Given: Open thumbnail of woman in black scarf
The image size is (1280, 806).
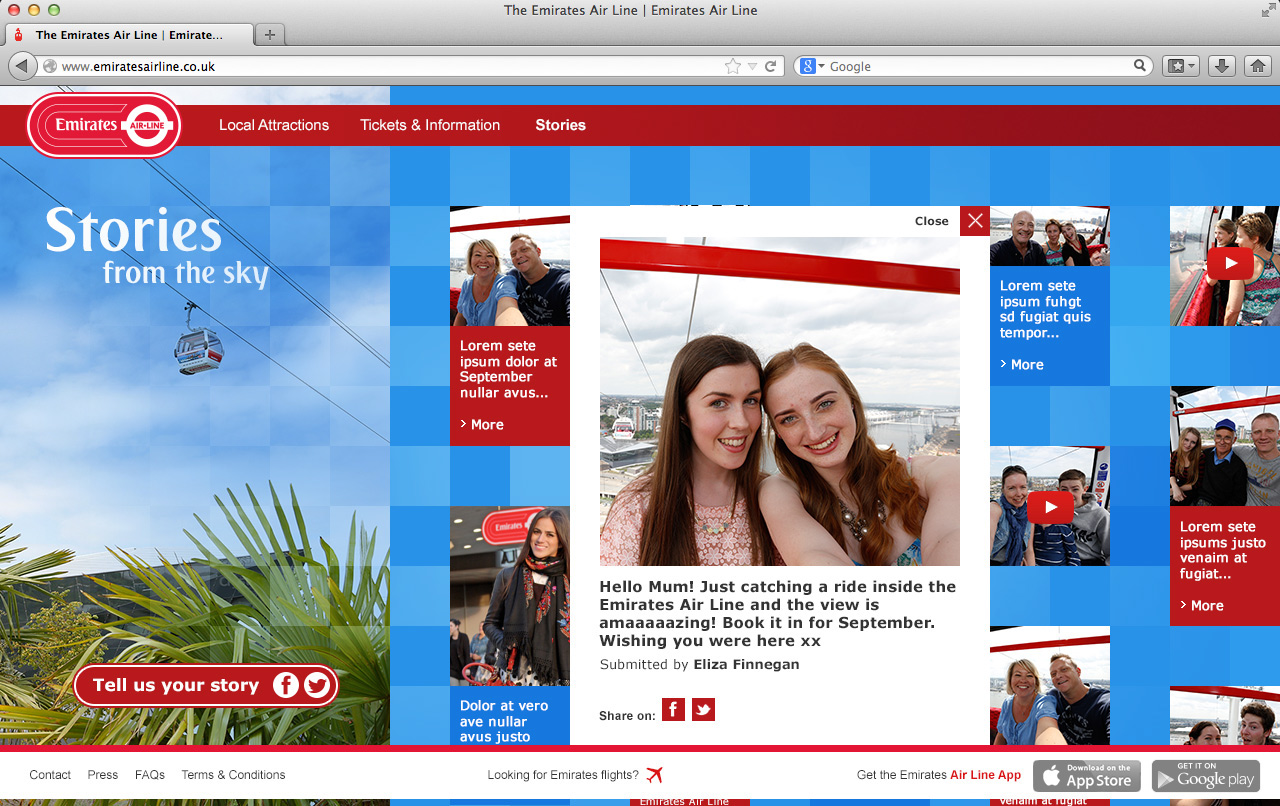Looking at the screenshot, I should tap(510, 596).
